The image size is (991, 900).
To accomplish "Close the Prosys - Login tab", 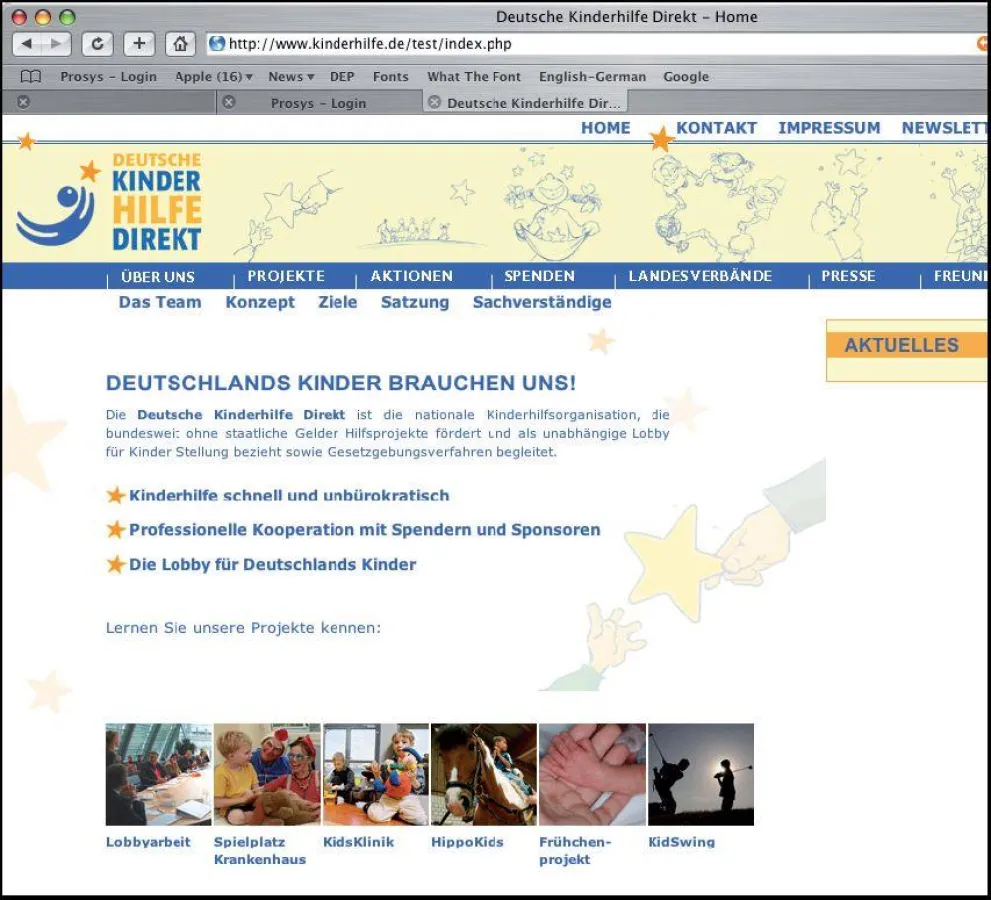I will point(228,102).
